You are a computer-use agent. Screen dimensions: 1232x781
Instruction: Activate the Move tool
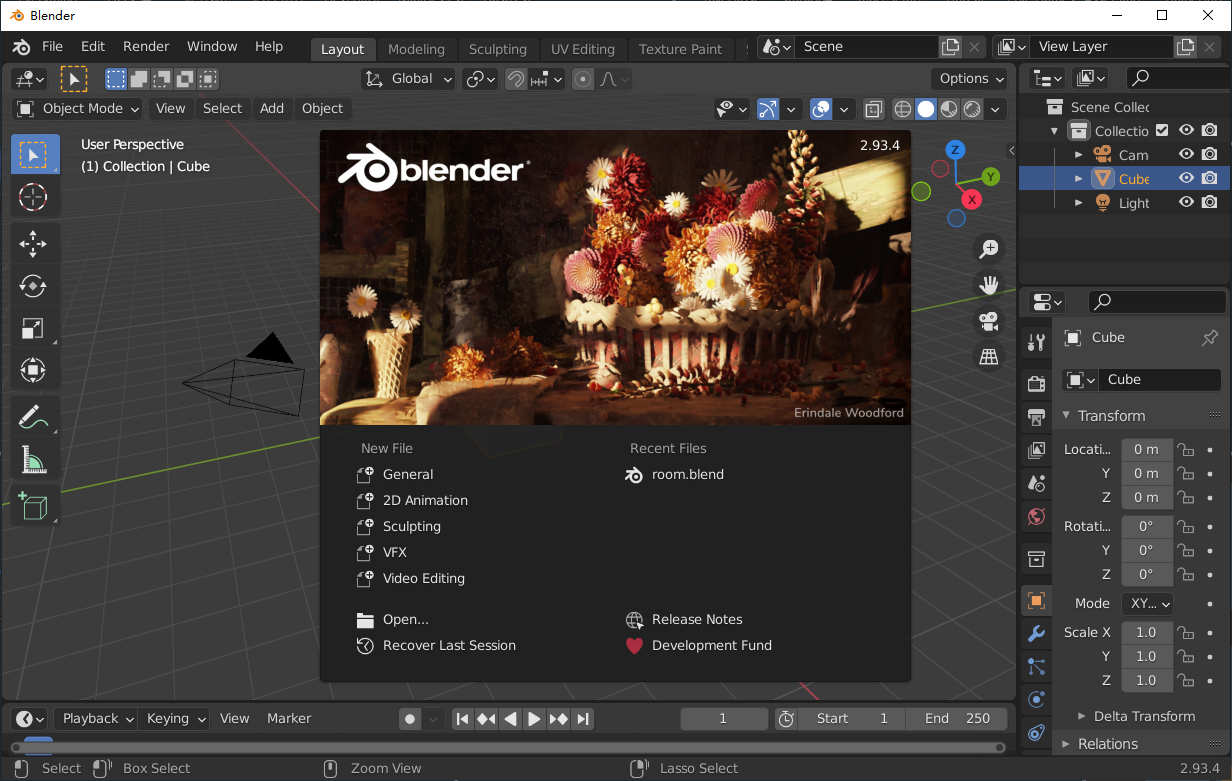(x=33, y=244)
